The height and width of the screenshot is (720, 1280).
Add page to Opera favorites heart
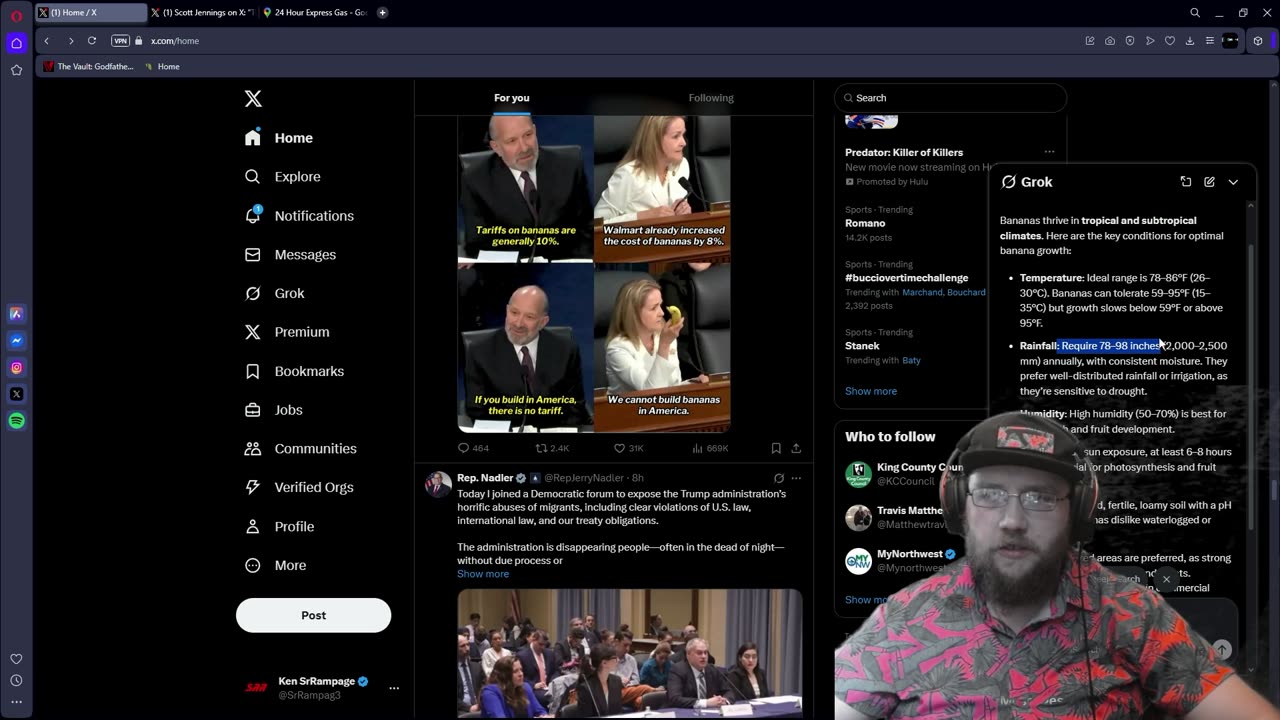coord(1170,41)
